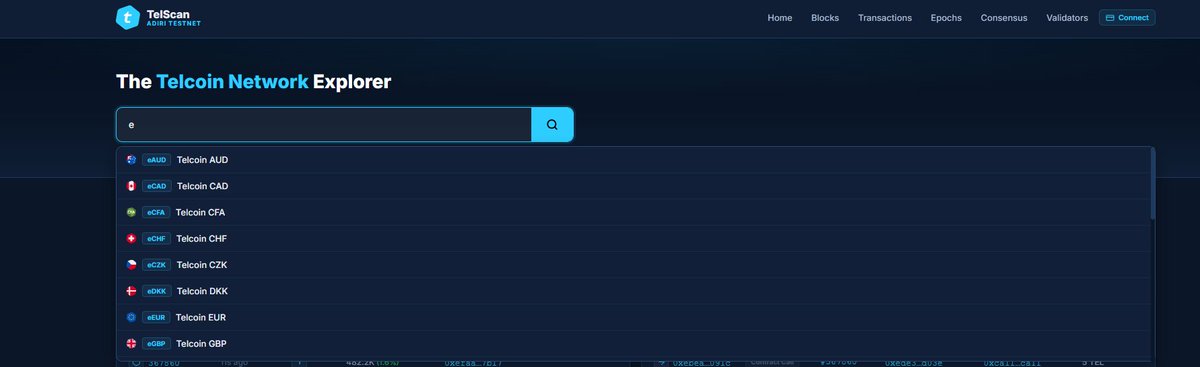The height and width of the screenshot is (367, 1200).
Task: Click the eCFA ticker badge
Action: pos(156,212)
